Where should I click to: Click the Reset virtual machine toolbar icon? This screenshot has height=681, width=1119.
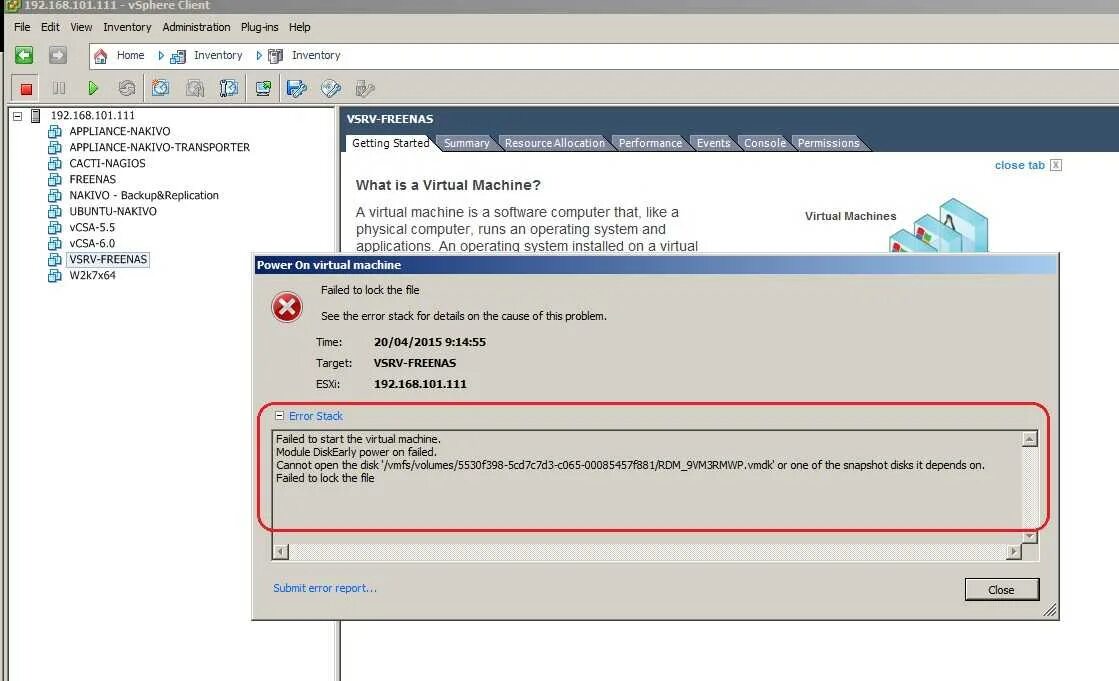(127, 88)
